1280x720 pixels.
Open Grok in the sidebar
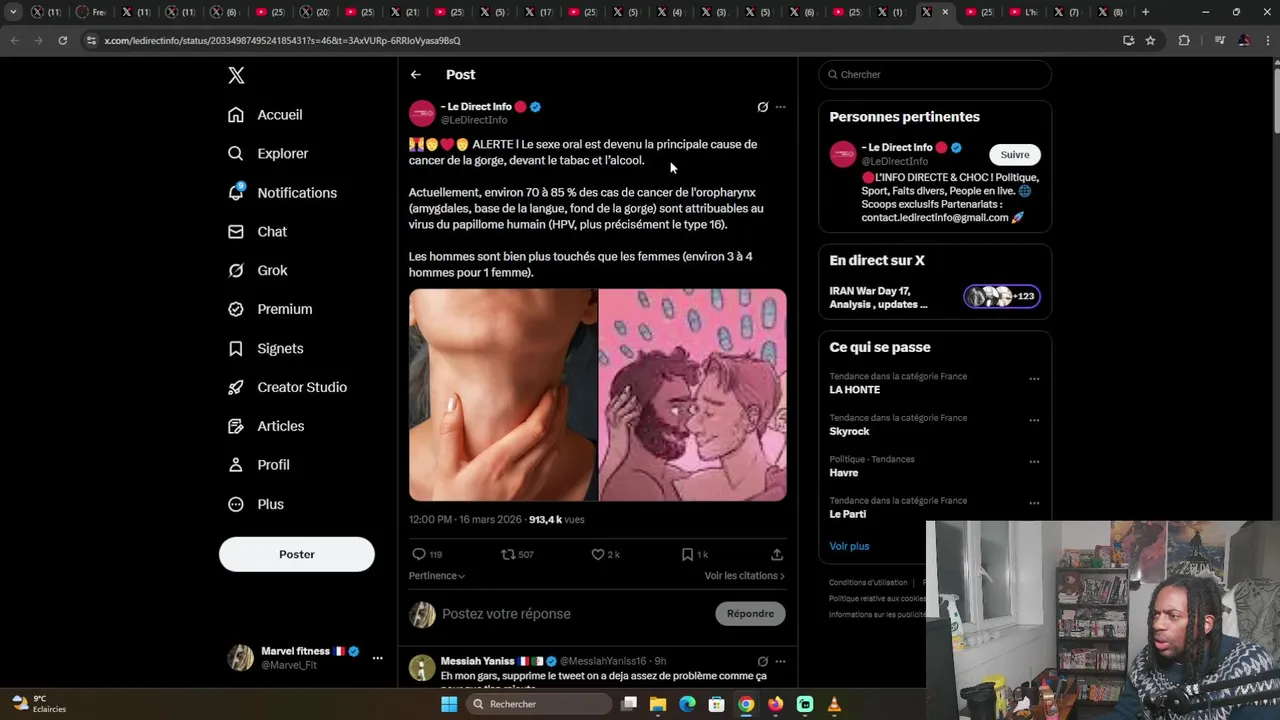[257, 271]
